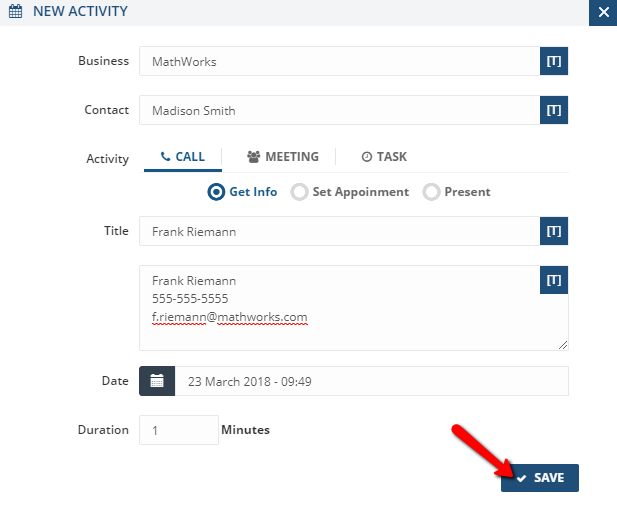Click the Contact field with Madison Smith
617x511 pixels.
point(339,110)
